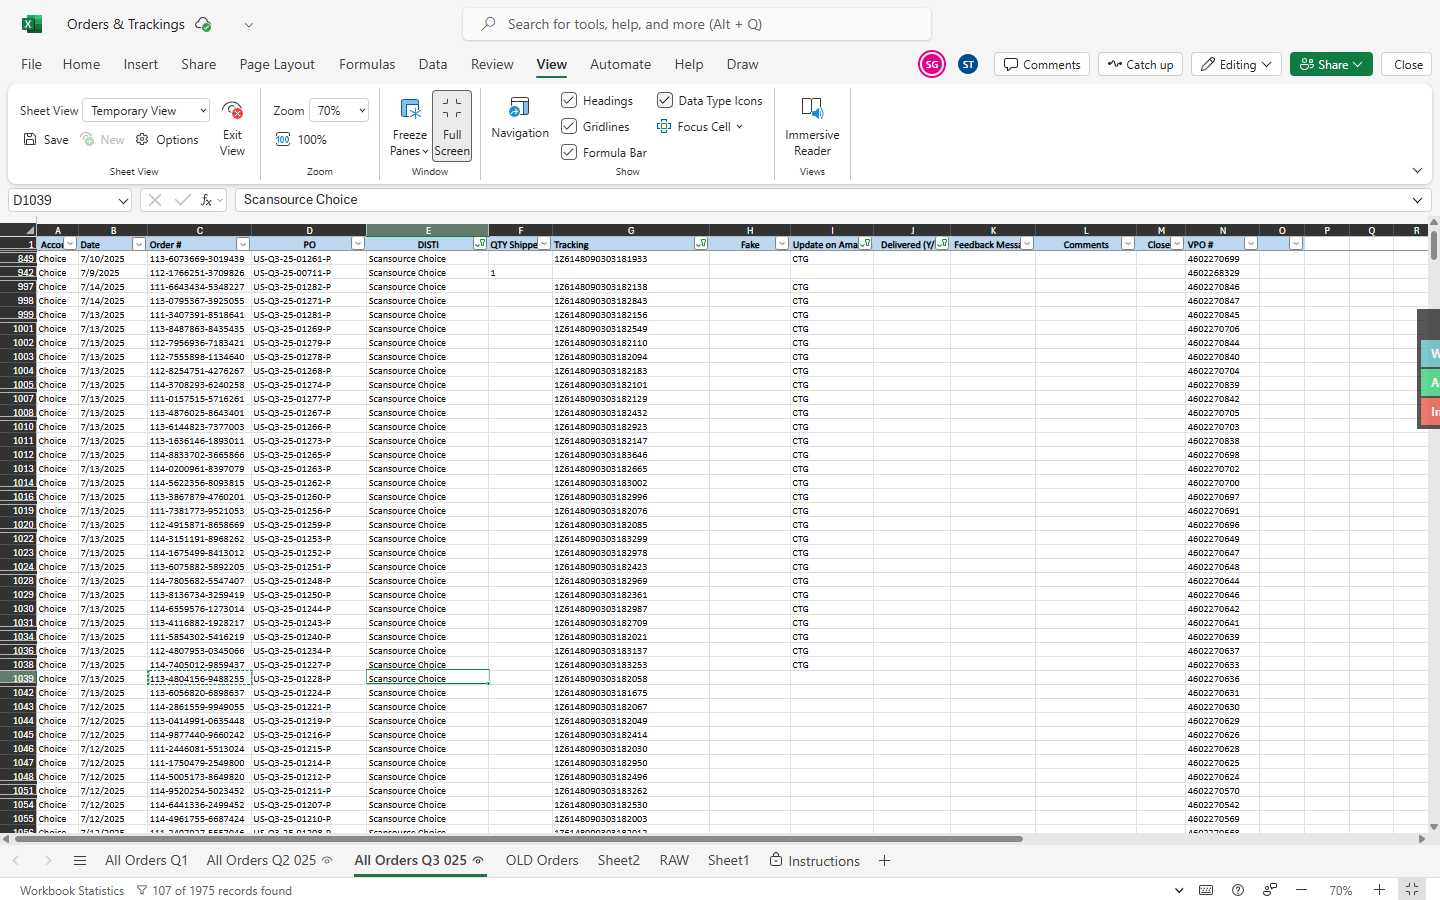Image resolution: width=1440 pixels, height=900 pixels.
Task: Uncheck the Formula Bar checkbox
Action: (569, 152)
